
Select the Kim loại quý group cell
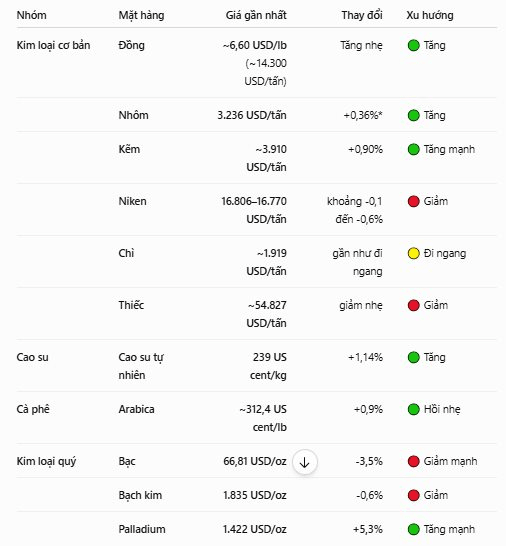[x=46, y=461]
